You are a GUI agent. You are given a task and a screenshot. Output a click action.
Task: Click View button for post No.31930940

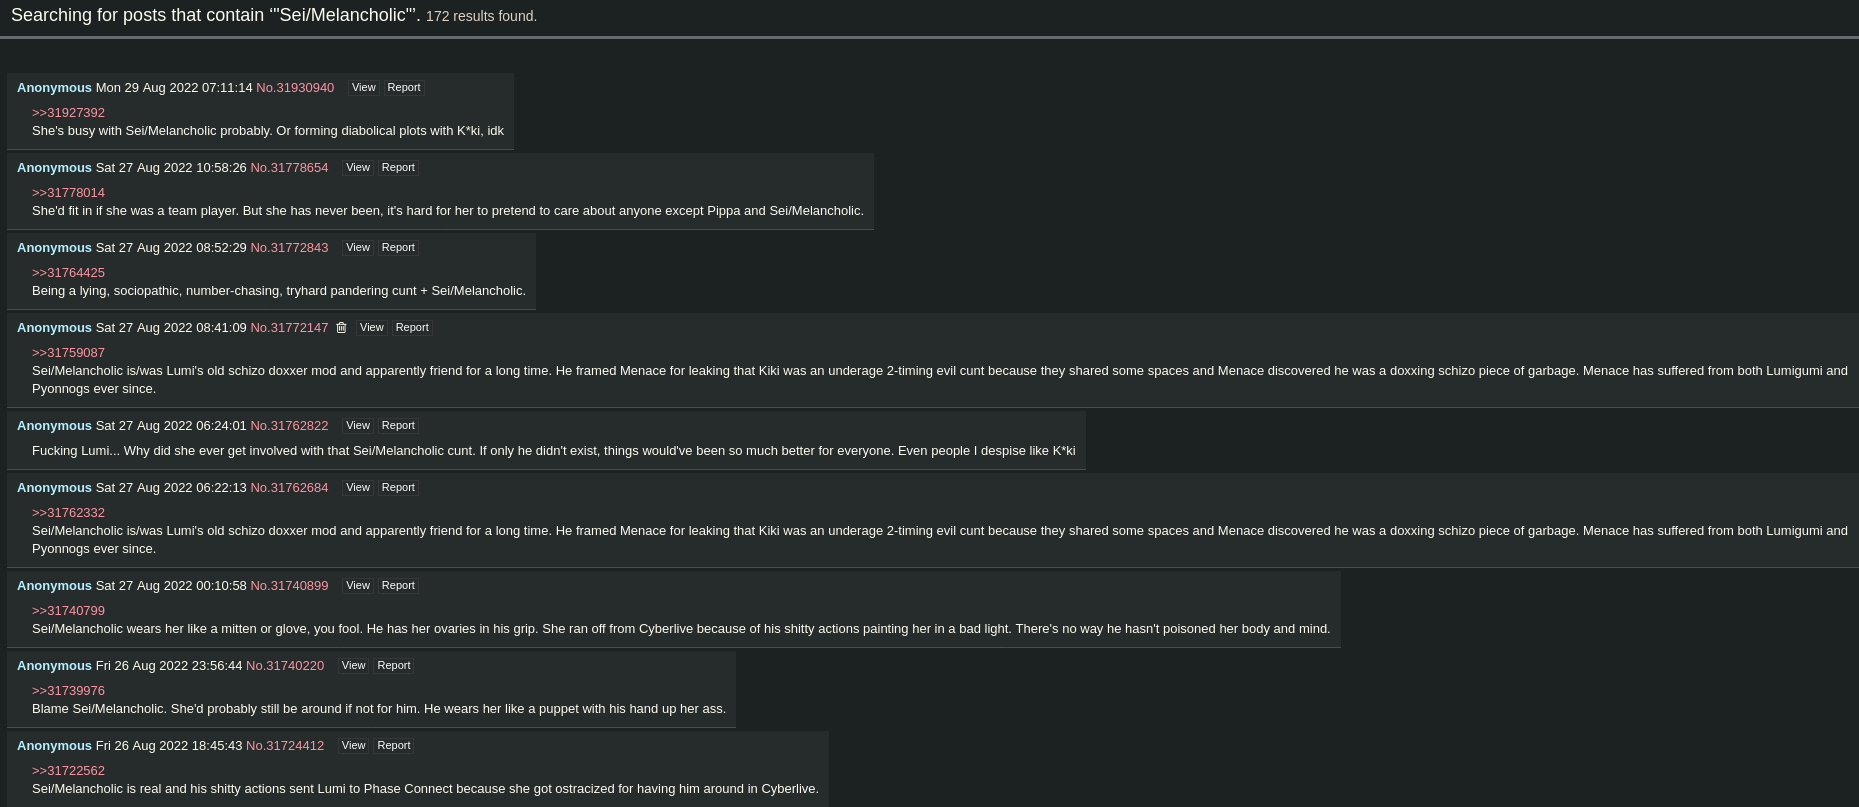pyautogui.click(x=363, y=88)
